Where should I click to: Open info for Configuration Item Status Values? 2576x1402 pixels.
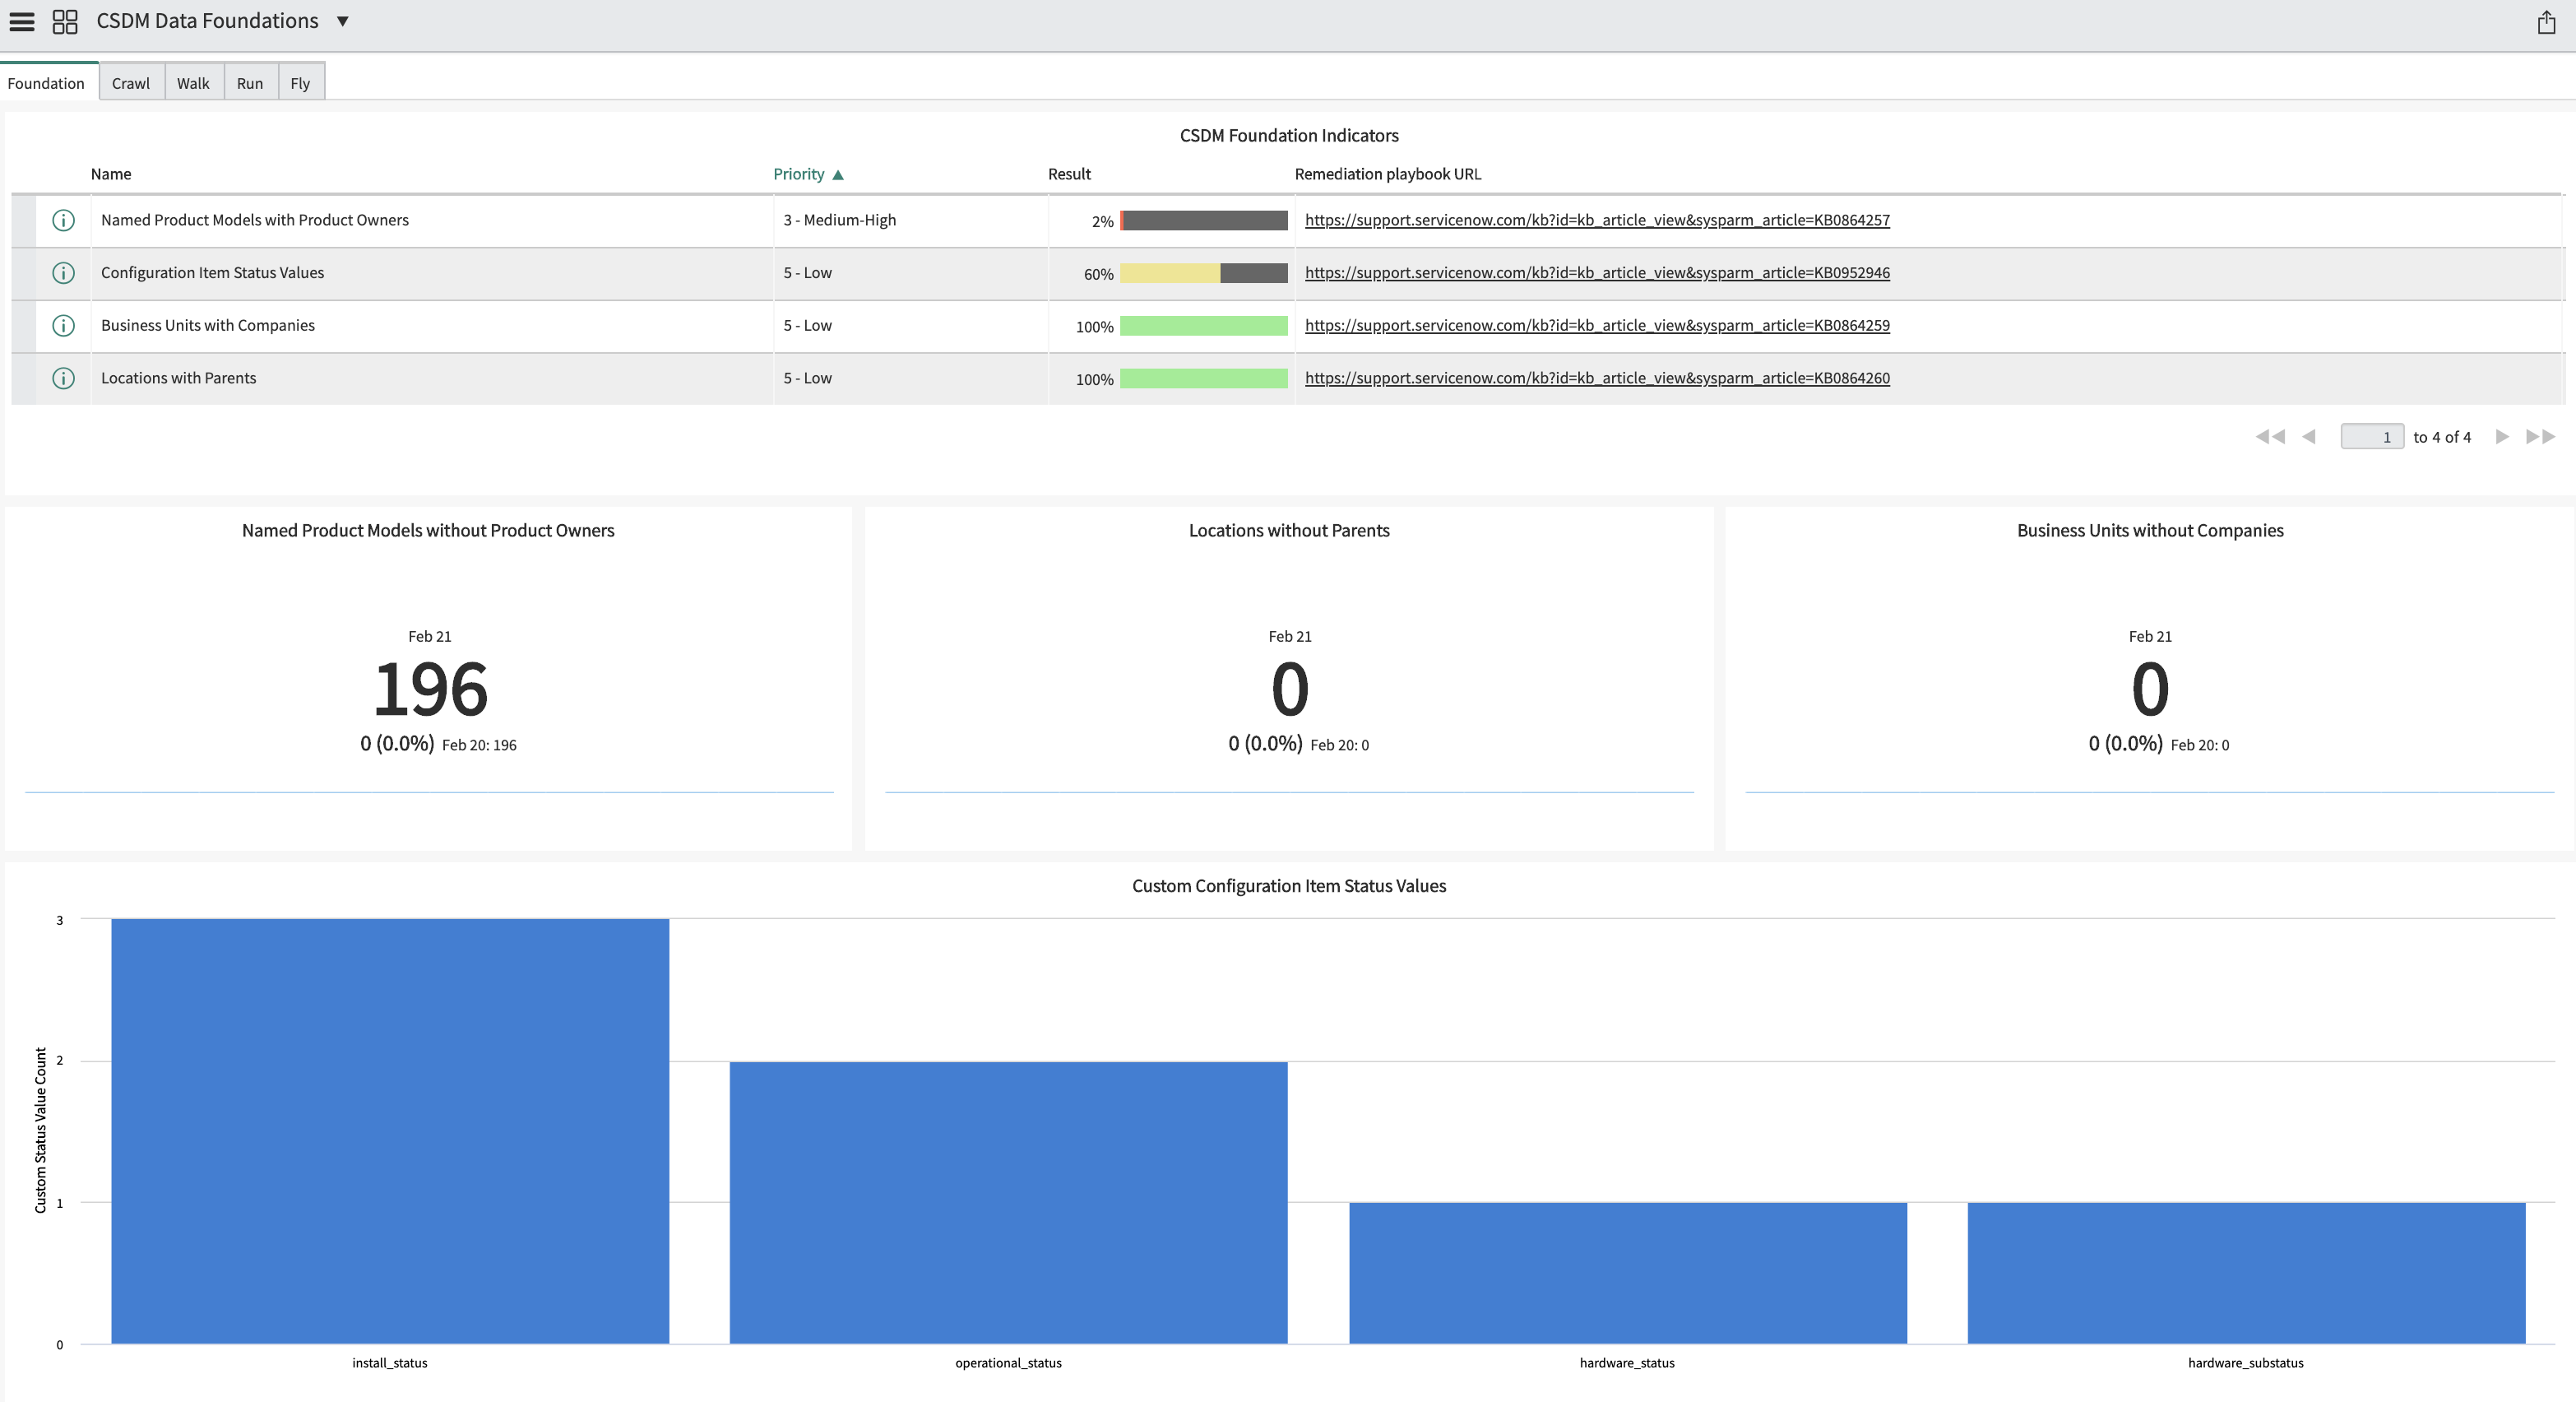(63, 273)
